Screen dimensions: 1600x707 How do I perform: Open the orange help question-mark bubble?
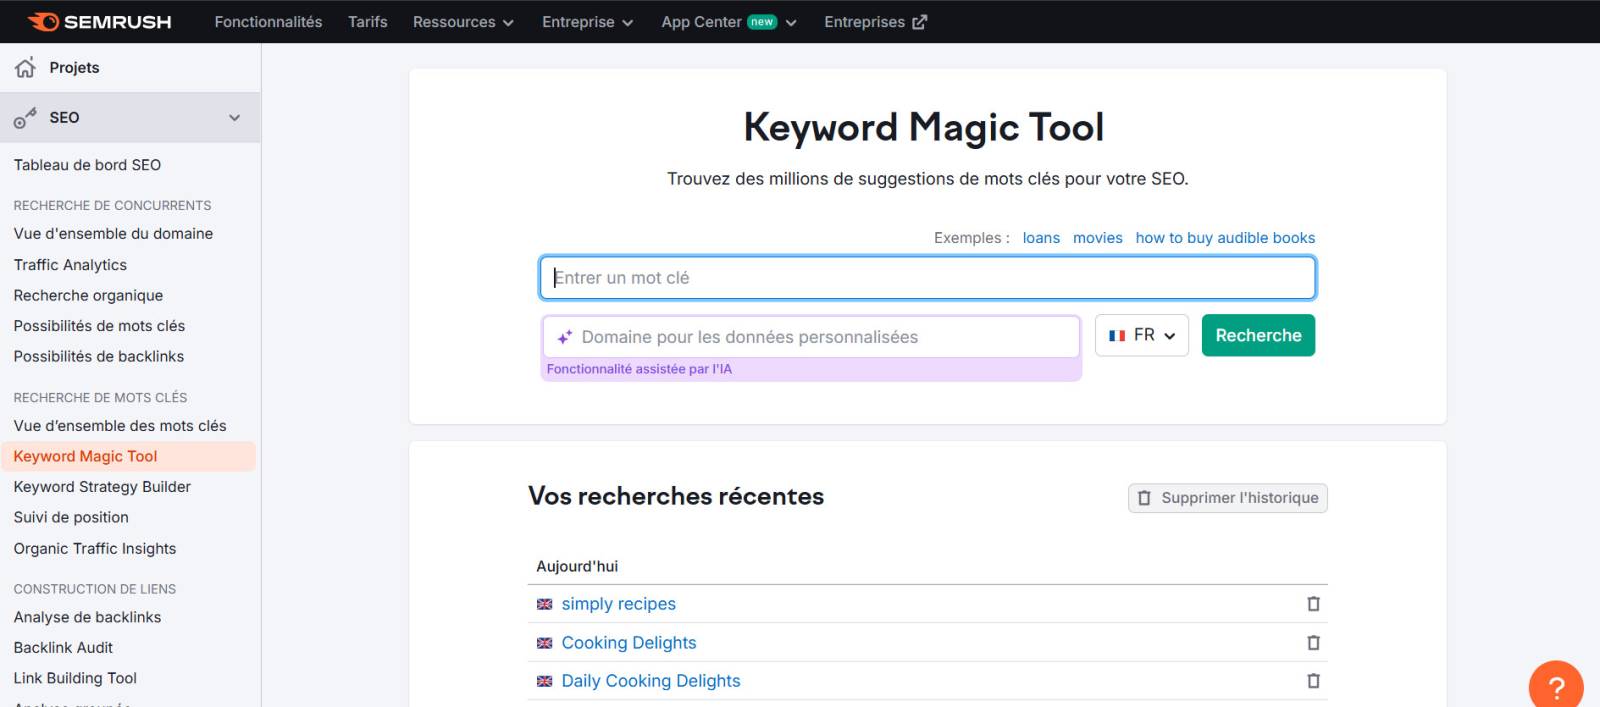[1556, 686]
